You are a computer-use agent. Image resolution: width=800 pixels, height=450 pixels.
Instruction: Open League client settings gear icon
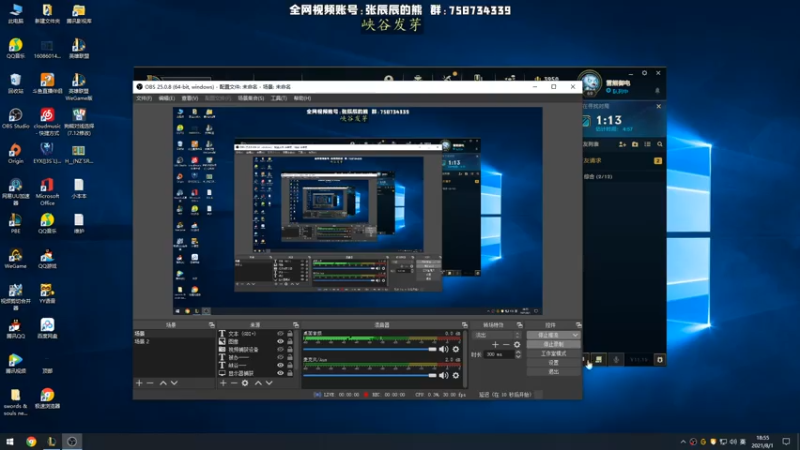click(644, 73)
